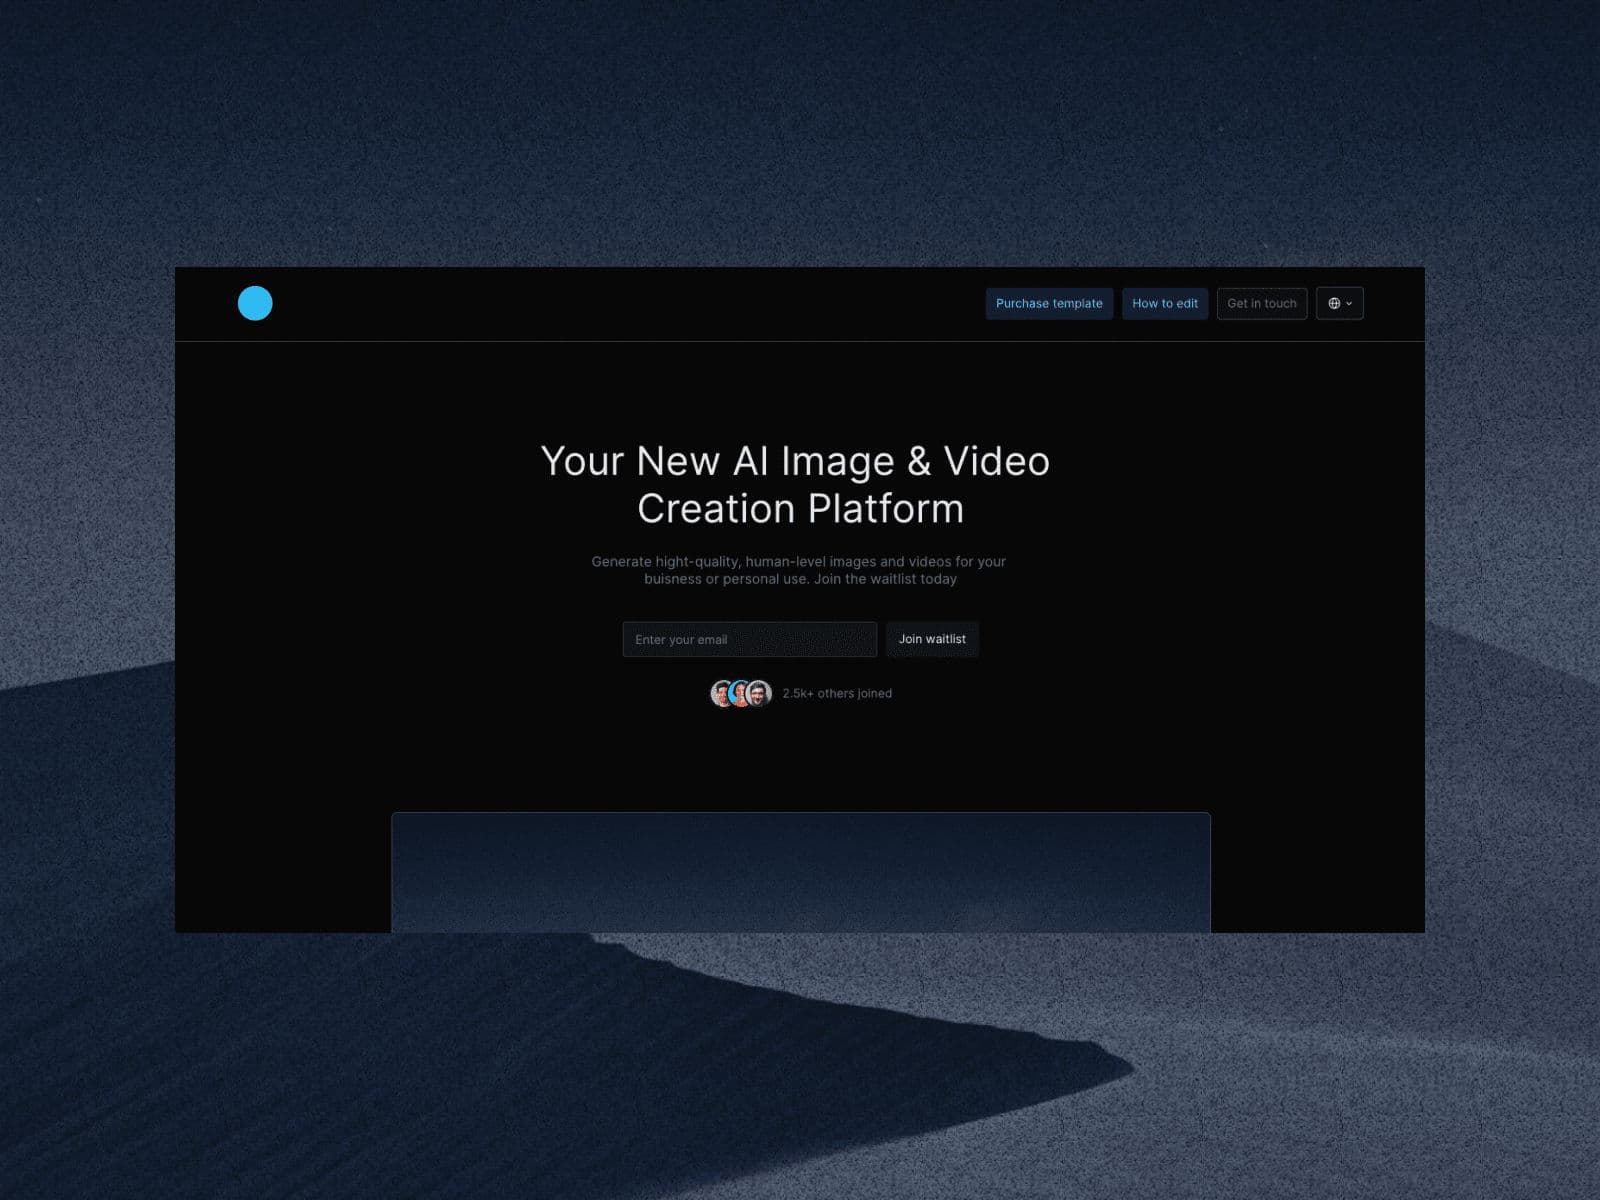The height and width of the screenshot is (1200, 1600).
Task: Click the 'Generate hight-quality' subtitle line
Action: pos(798,561)
